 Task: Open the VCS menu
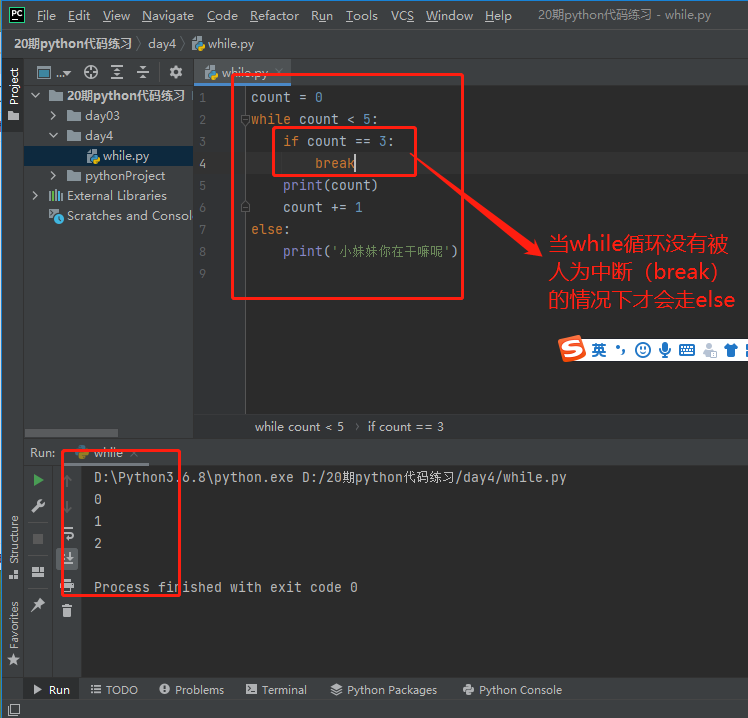click(x=402, y=16)
